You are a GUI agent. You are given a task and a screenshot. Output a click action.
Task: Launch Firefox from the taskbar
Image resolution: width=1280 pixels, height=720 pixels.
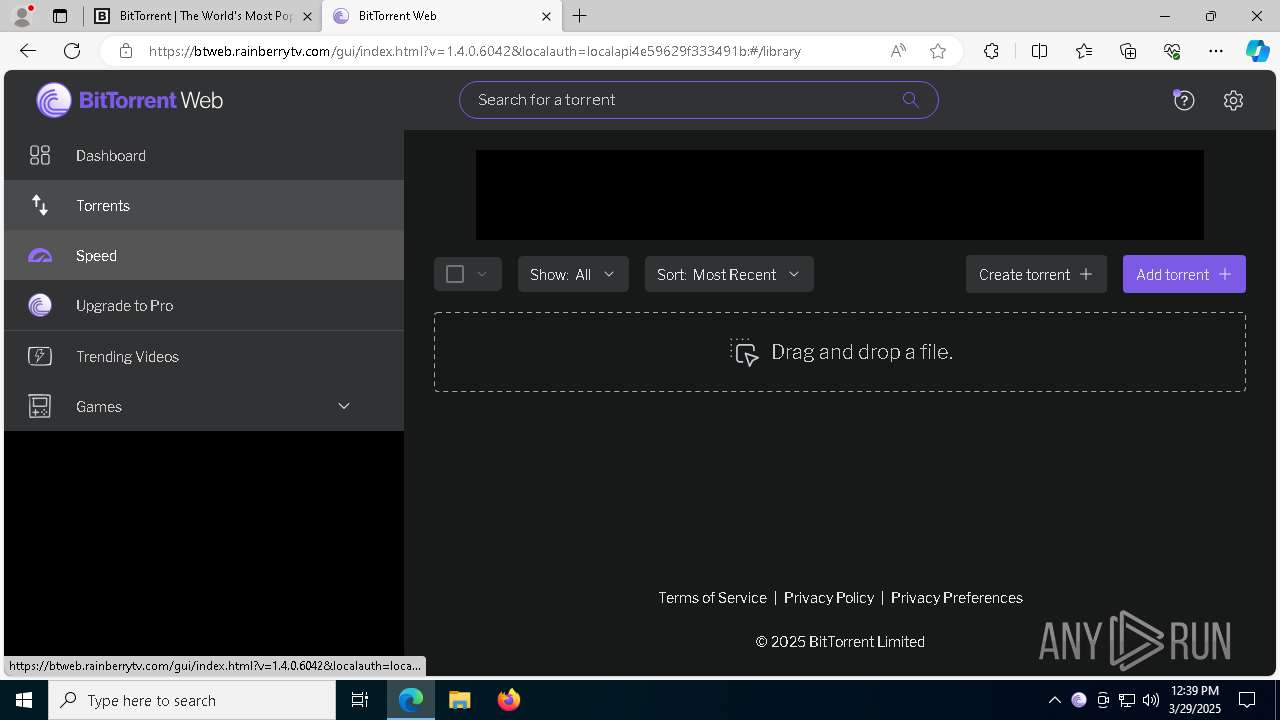(x=509, y=700)
